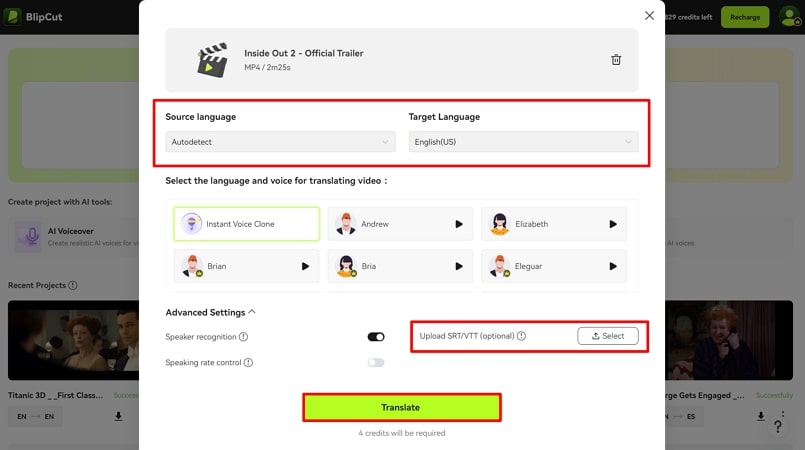Choose the Andrew voice
Screen dimensions: 805x450
pos(400,224)
